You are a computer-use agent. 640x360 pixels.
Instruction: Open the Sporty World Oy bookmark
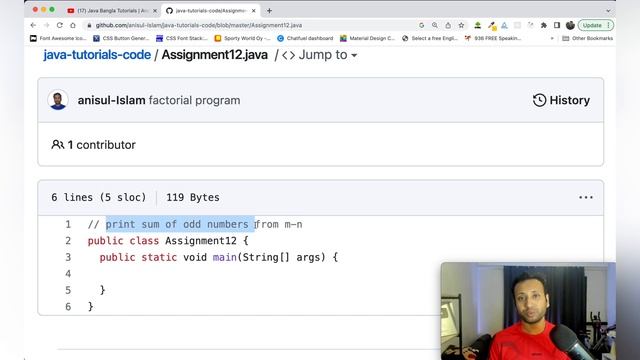tap(242, 38)
